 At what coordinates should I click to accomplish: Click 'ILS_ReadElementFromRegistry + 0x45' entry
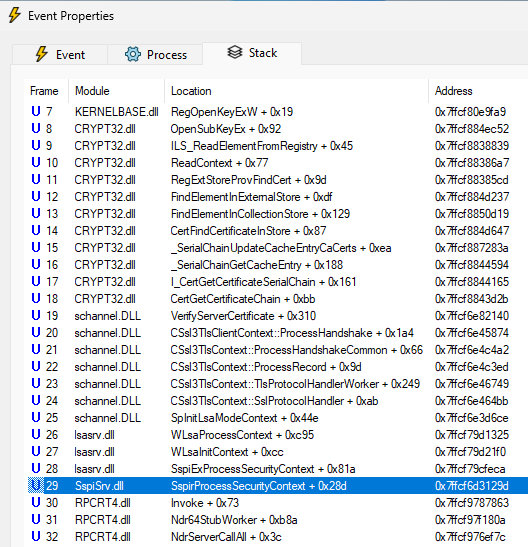click(x=262, y=146)
